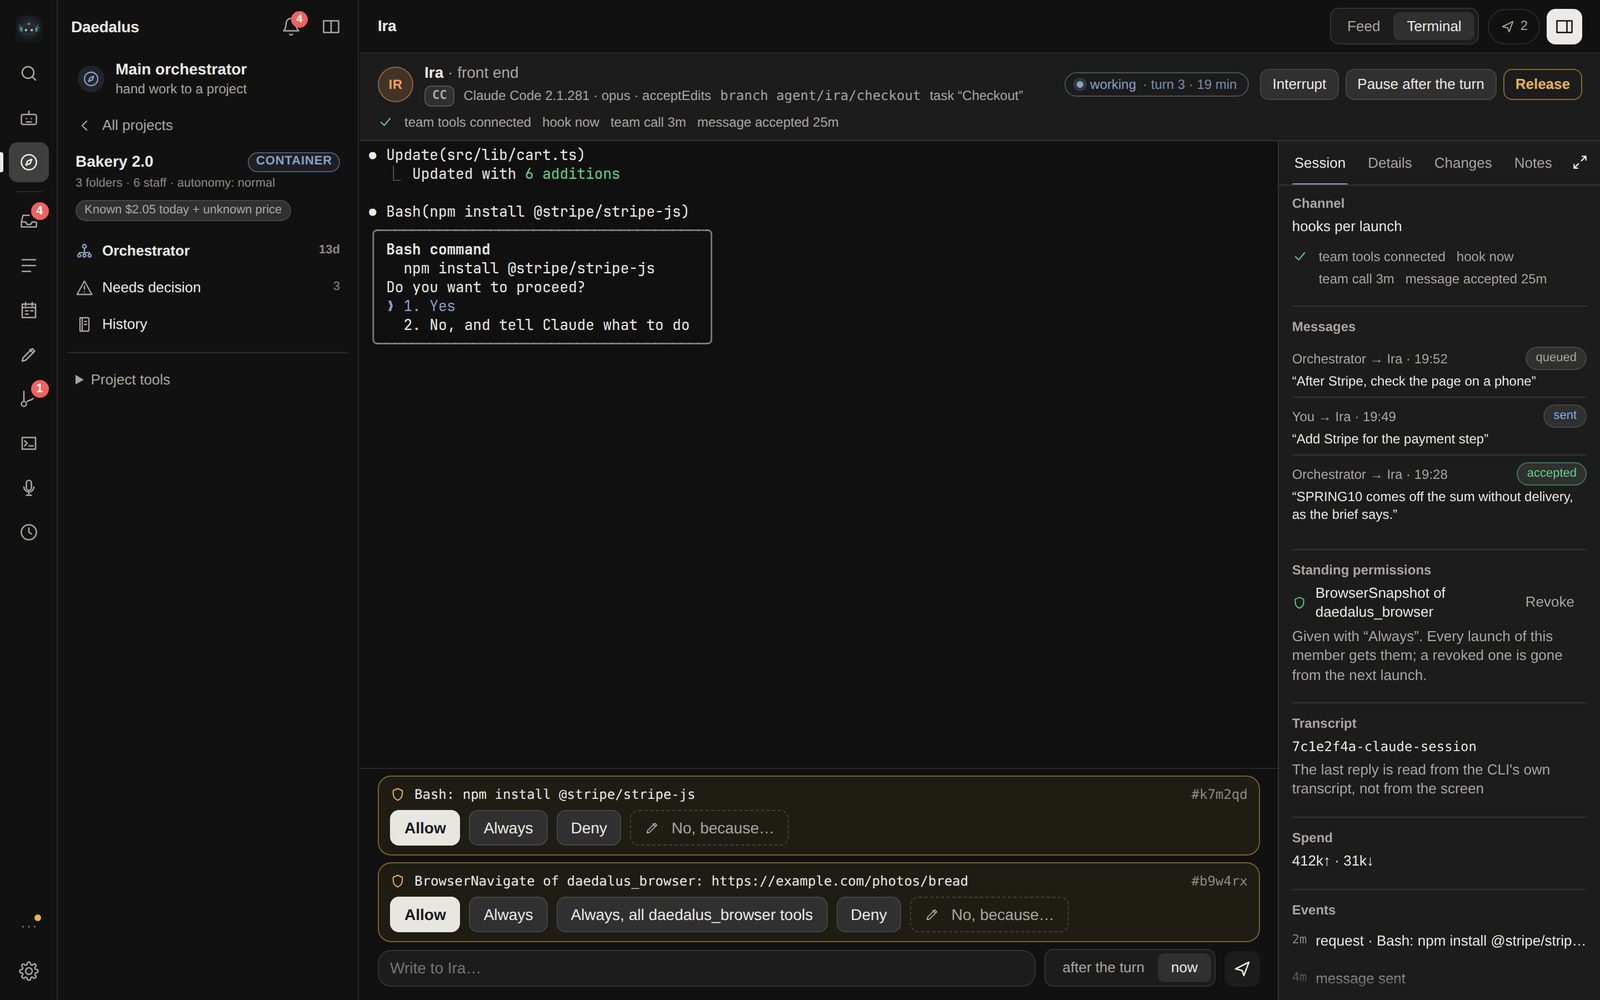Screen dimensions: 1600x1000
Task: Click 'Always, all daedalus_browser tools'
Action: 691,915
